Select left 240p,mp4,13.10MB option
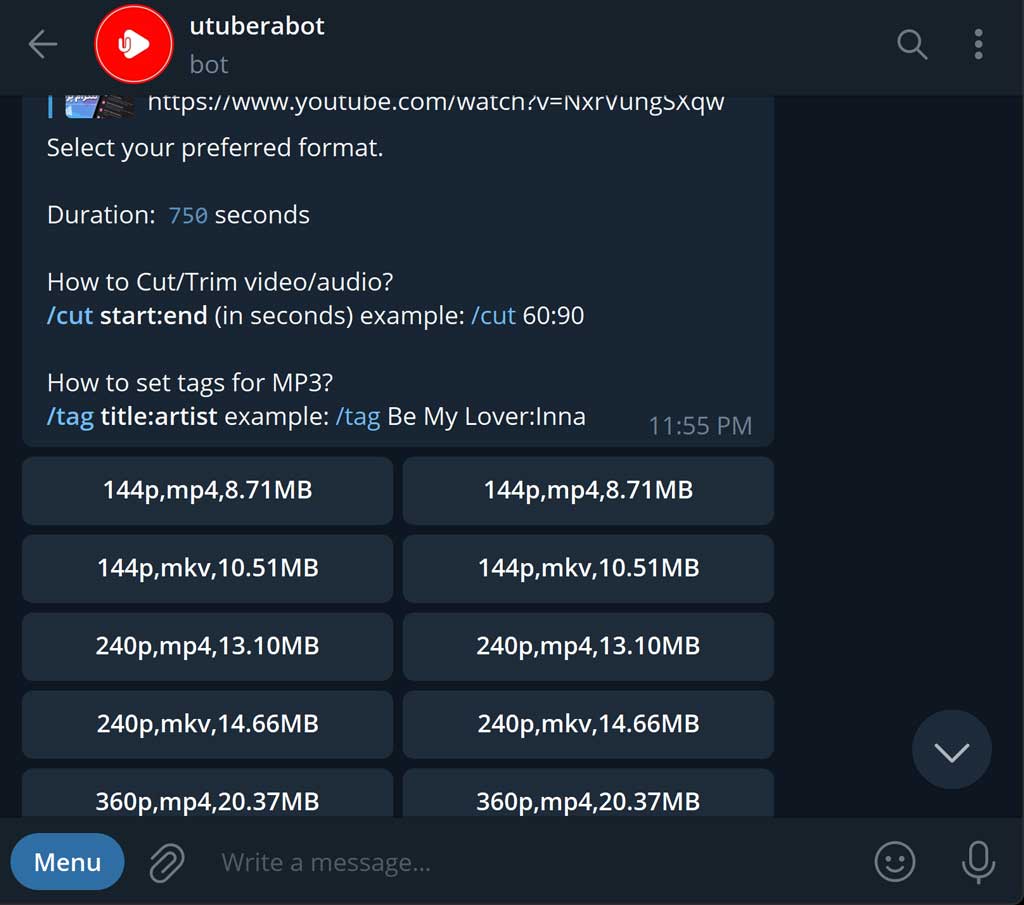 [x=208, y=646]
